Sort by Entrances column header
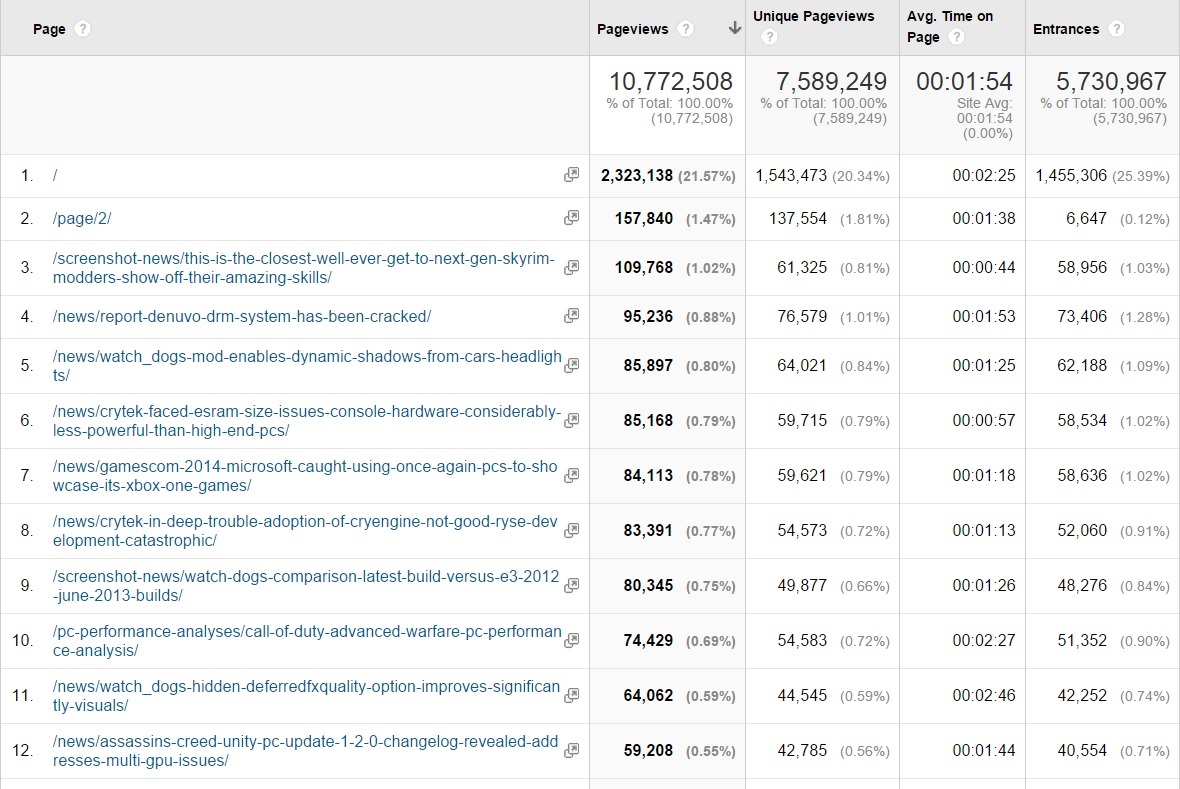The image size is (1180, 789). (1066, 29)
